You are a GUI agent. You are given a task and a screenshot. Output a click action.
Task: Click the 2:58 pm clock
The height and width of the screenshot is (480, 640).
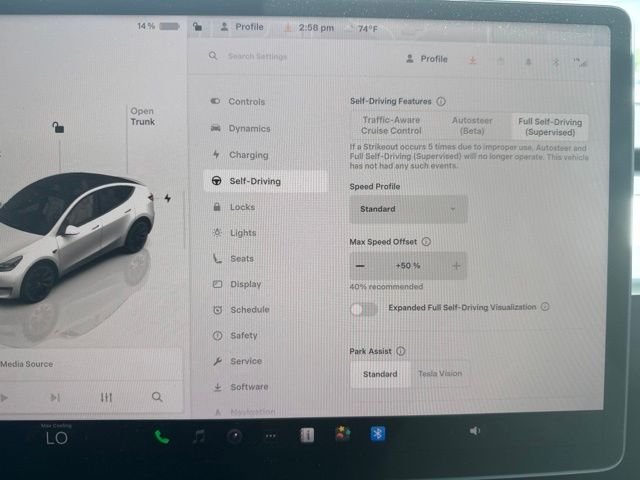[316, 28]
